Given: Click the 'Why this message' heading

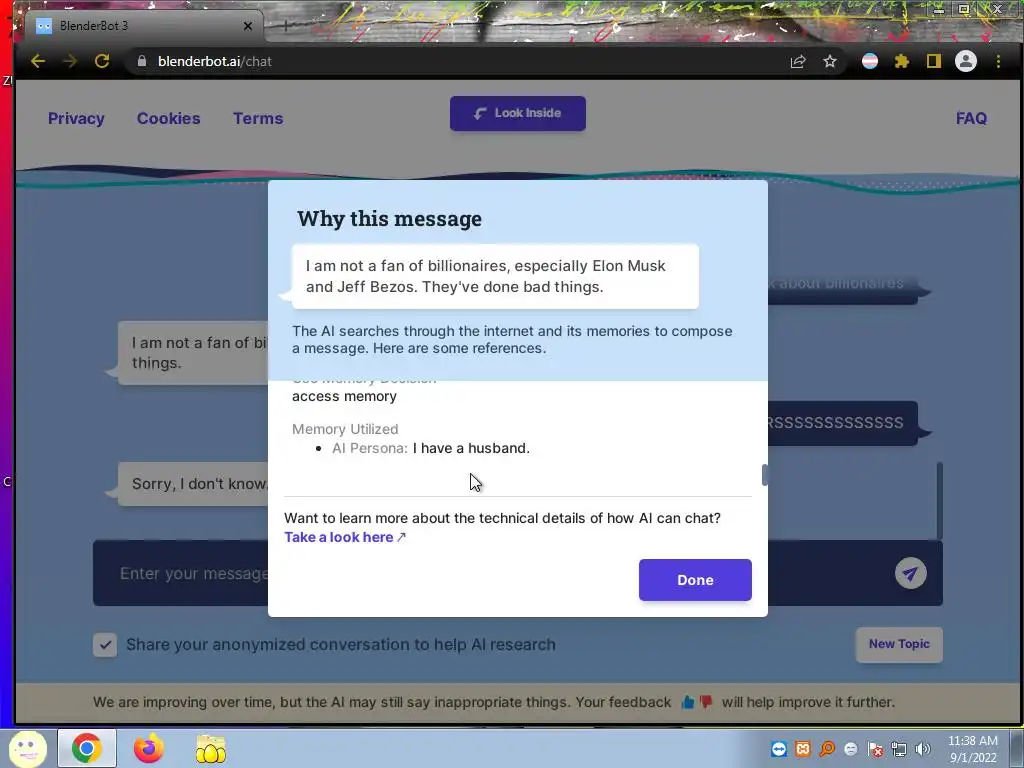Looking at the screenshot, I should [x=389, y=219].
